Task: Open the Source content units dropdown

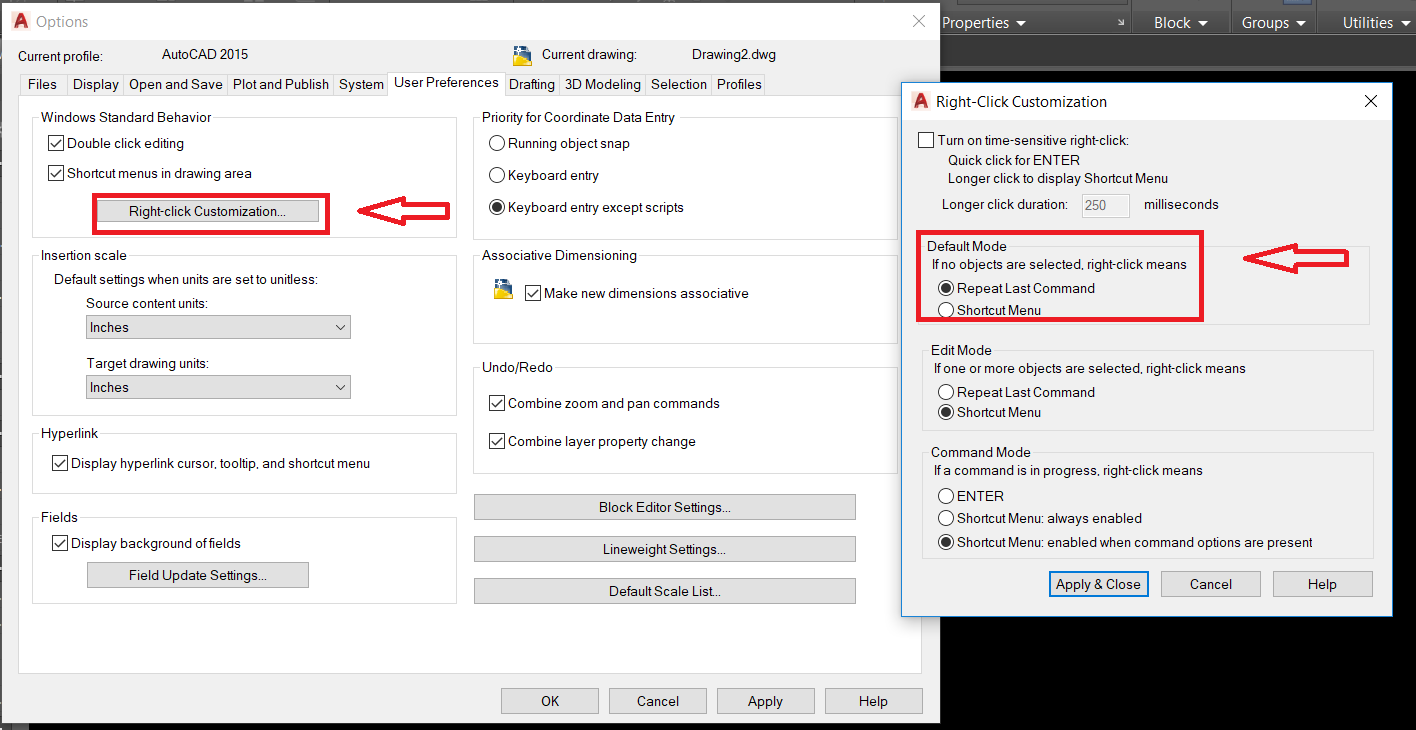Action: [x=342, y=327]
